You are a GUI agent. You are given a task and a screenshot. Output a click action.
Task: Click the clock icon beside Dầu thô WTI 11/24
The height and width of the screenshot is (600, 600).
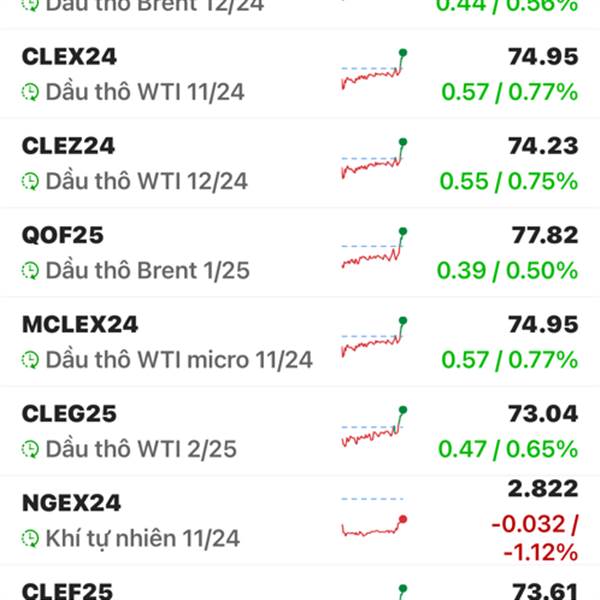[30, 92]
